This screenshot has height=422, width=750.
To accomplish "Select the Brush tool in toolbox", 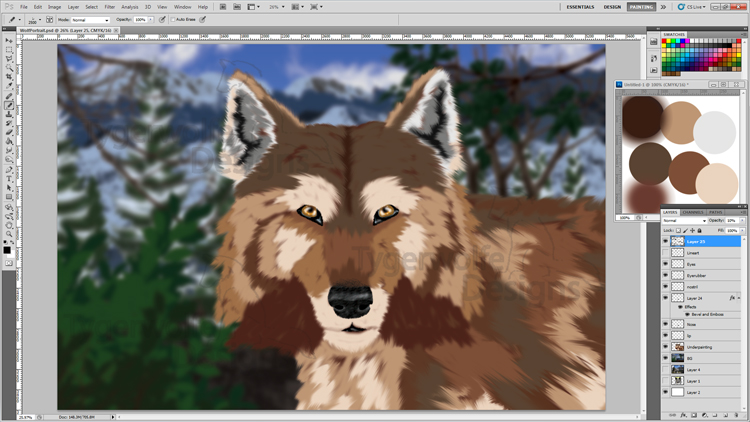I will [9, 104].
